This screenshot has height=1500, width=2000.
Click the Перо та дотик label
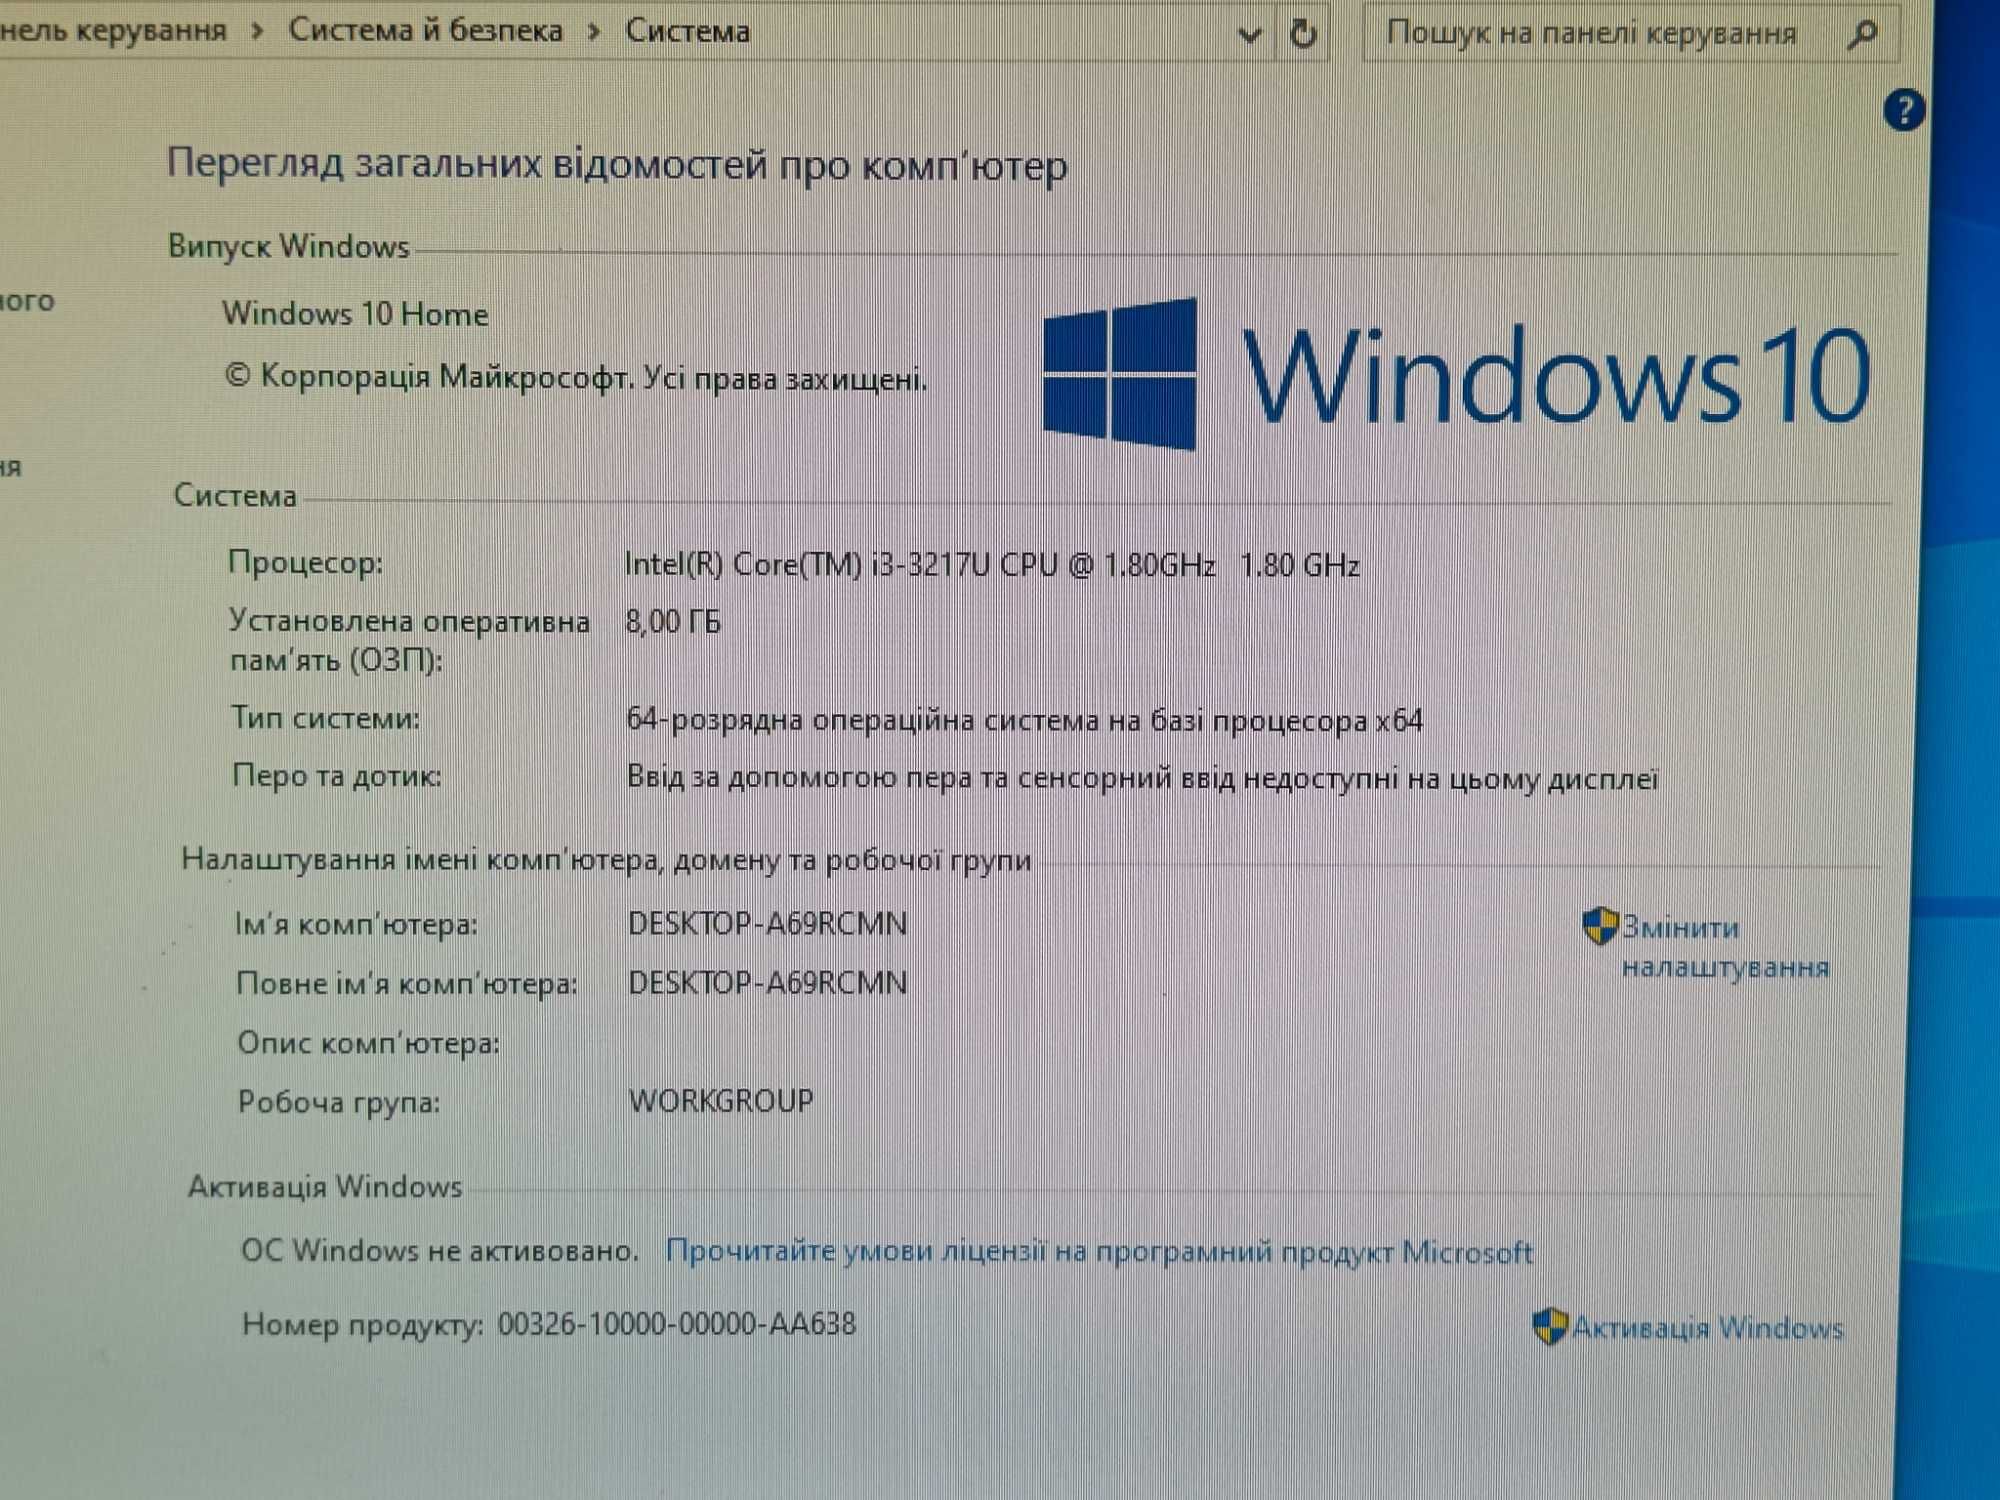pyautogui.click(x=337, y=776)
